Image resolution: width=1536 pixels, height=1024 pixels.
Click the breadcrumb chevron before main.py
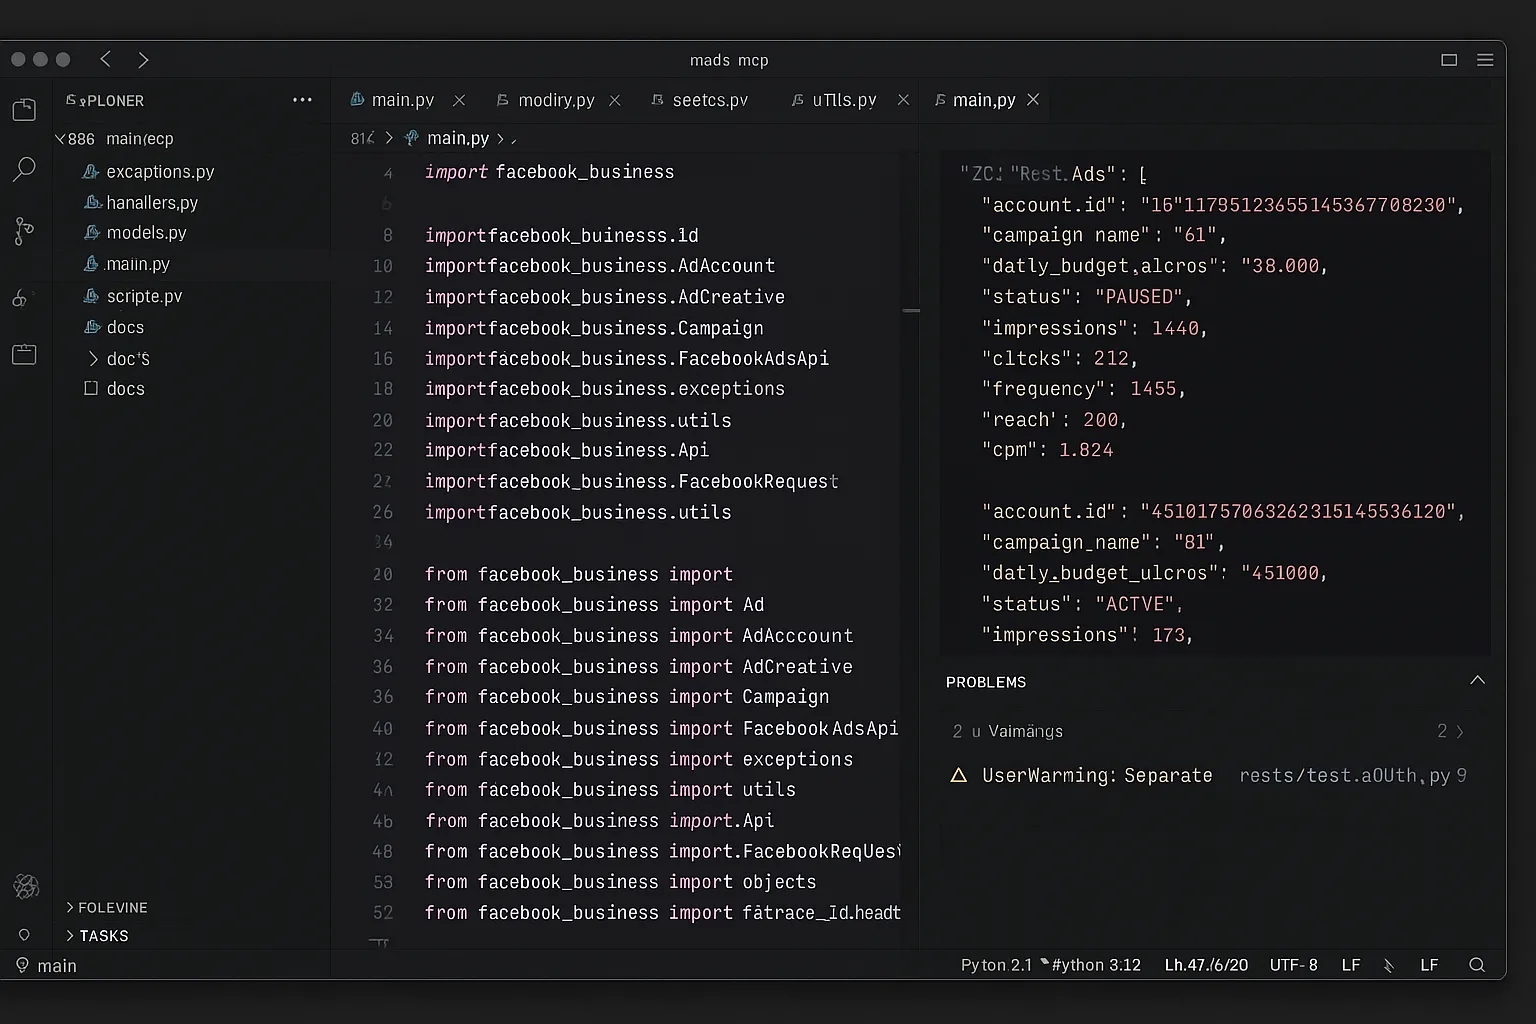[x=389, y=138]
